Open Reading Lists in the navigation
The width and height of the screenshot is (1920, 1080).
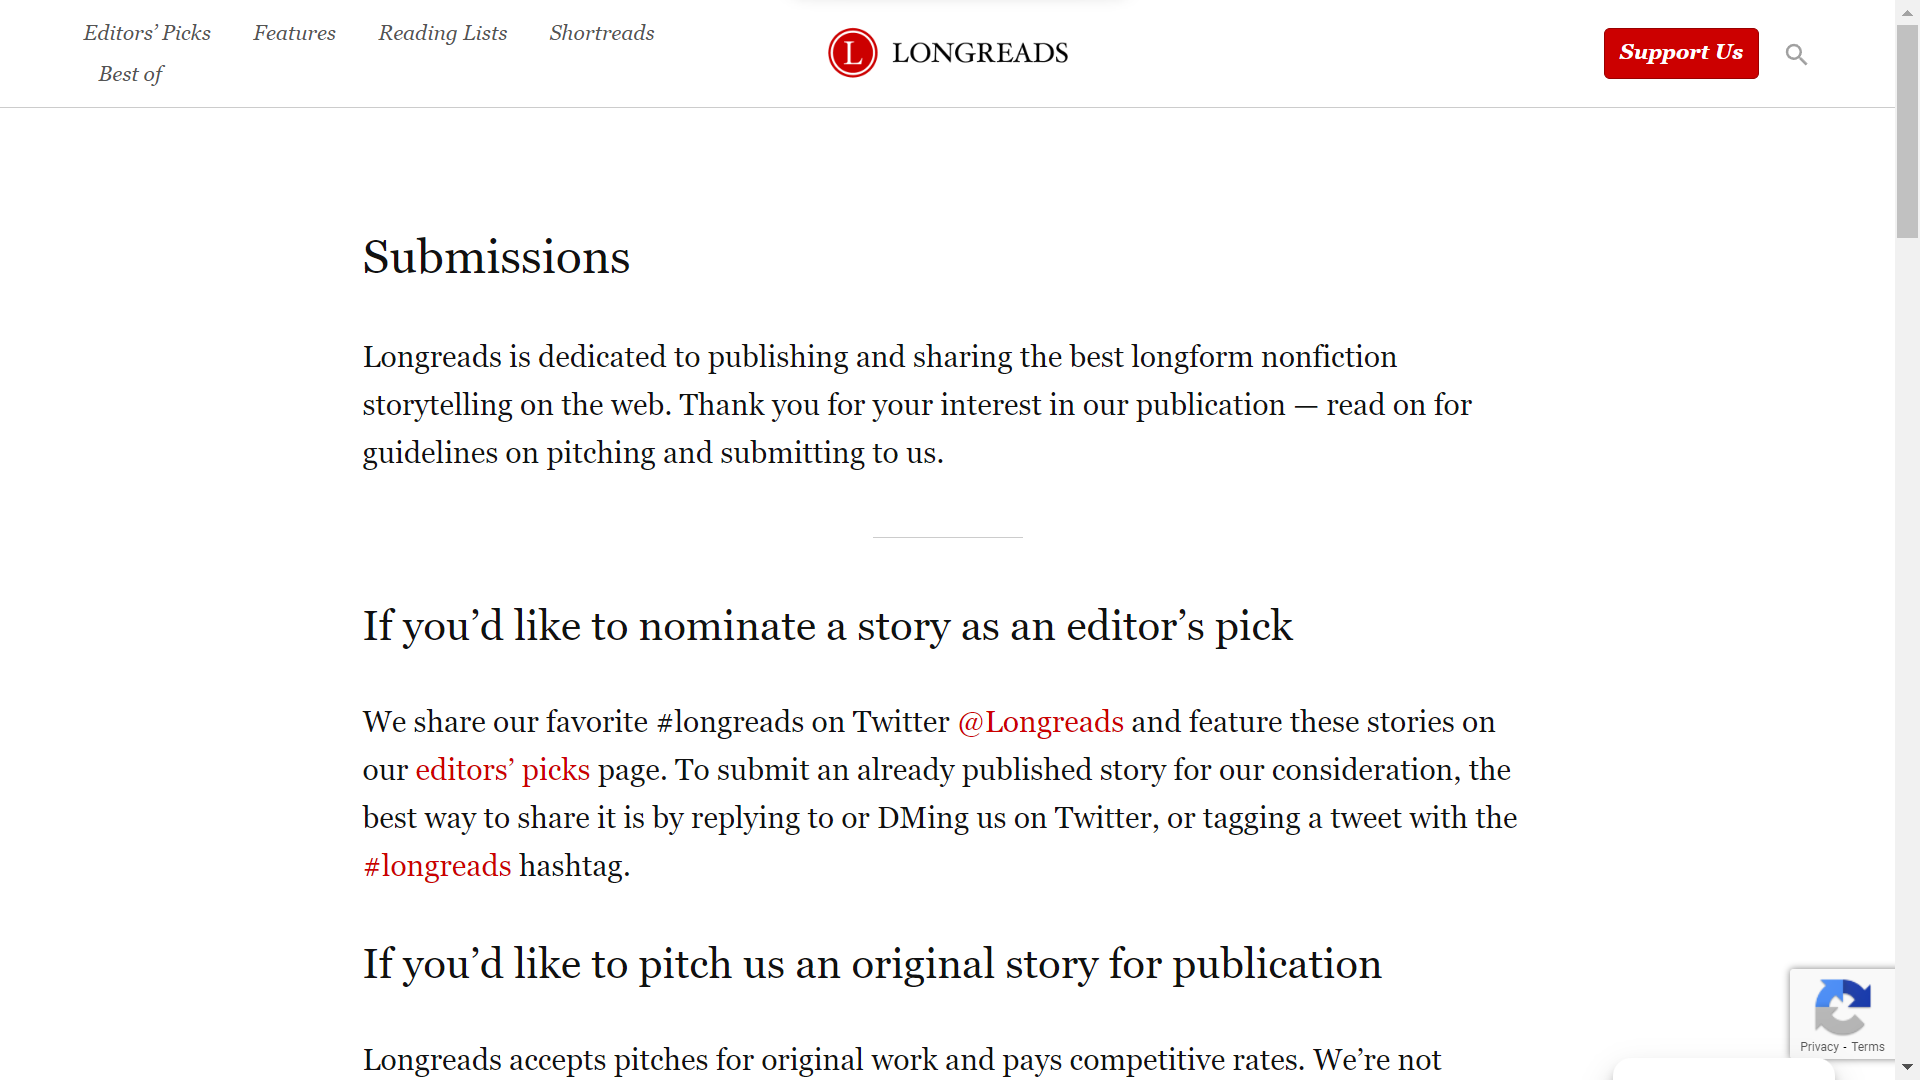(x=443, y=33)
